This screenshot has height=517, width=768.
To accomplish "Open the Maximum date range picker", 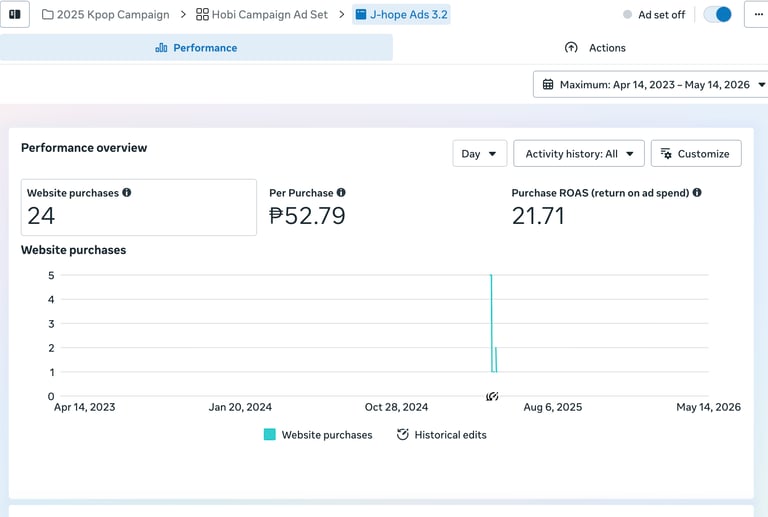I will tap(652, 85).
